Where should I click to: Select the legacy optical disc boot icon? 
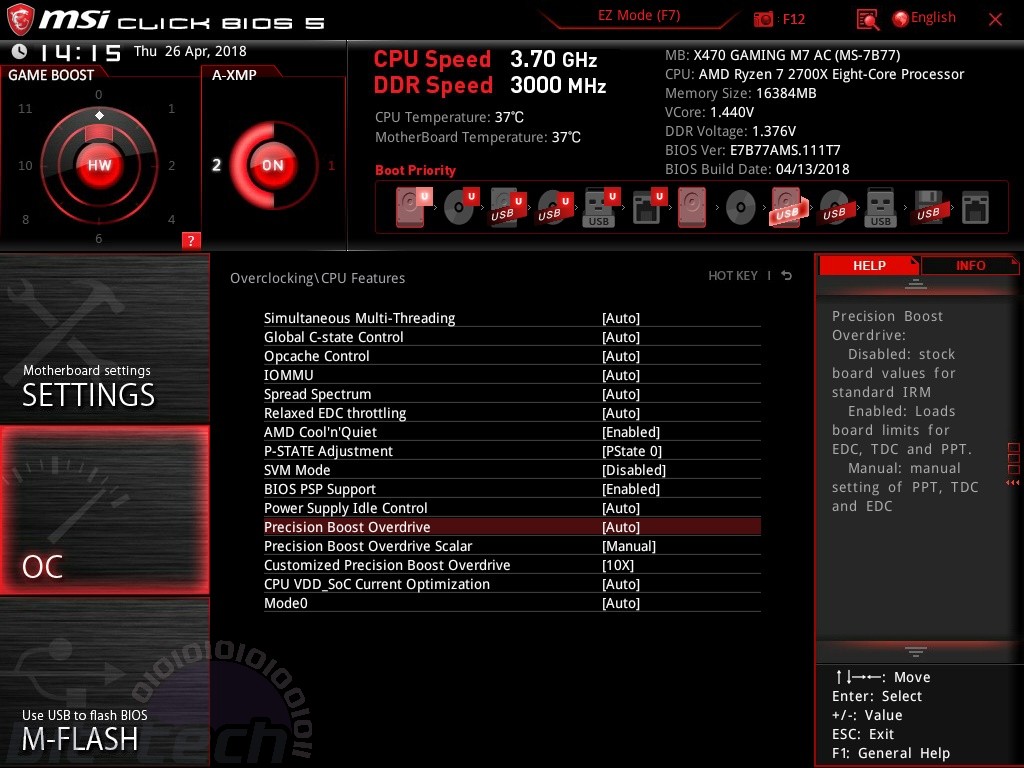741,208
